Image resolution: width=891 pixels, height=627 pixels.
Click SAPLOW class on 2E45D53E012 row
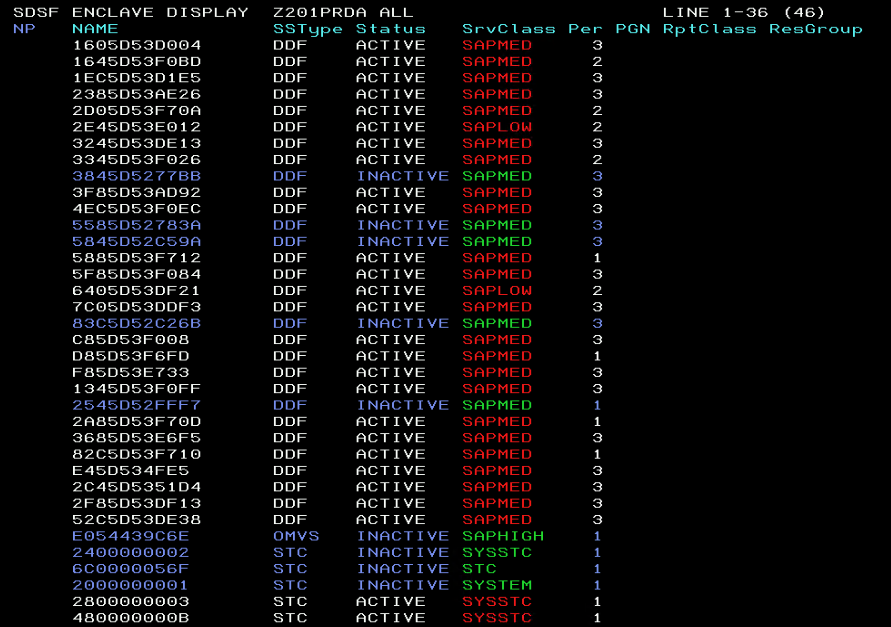pyautogui.click(x=497, y=127)
